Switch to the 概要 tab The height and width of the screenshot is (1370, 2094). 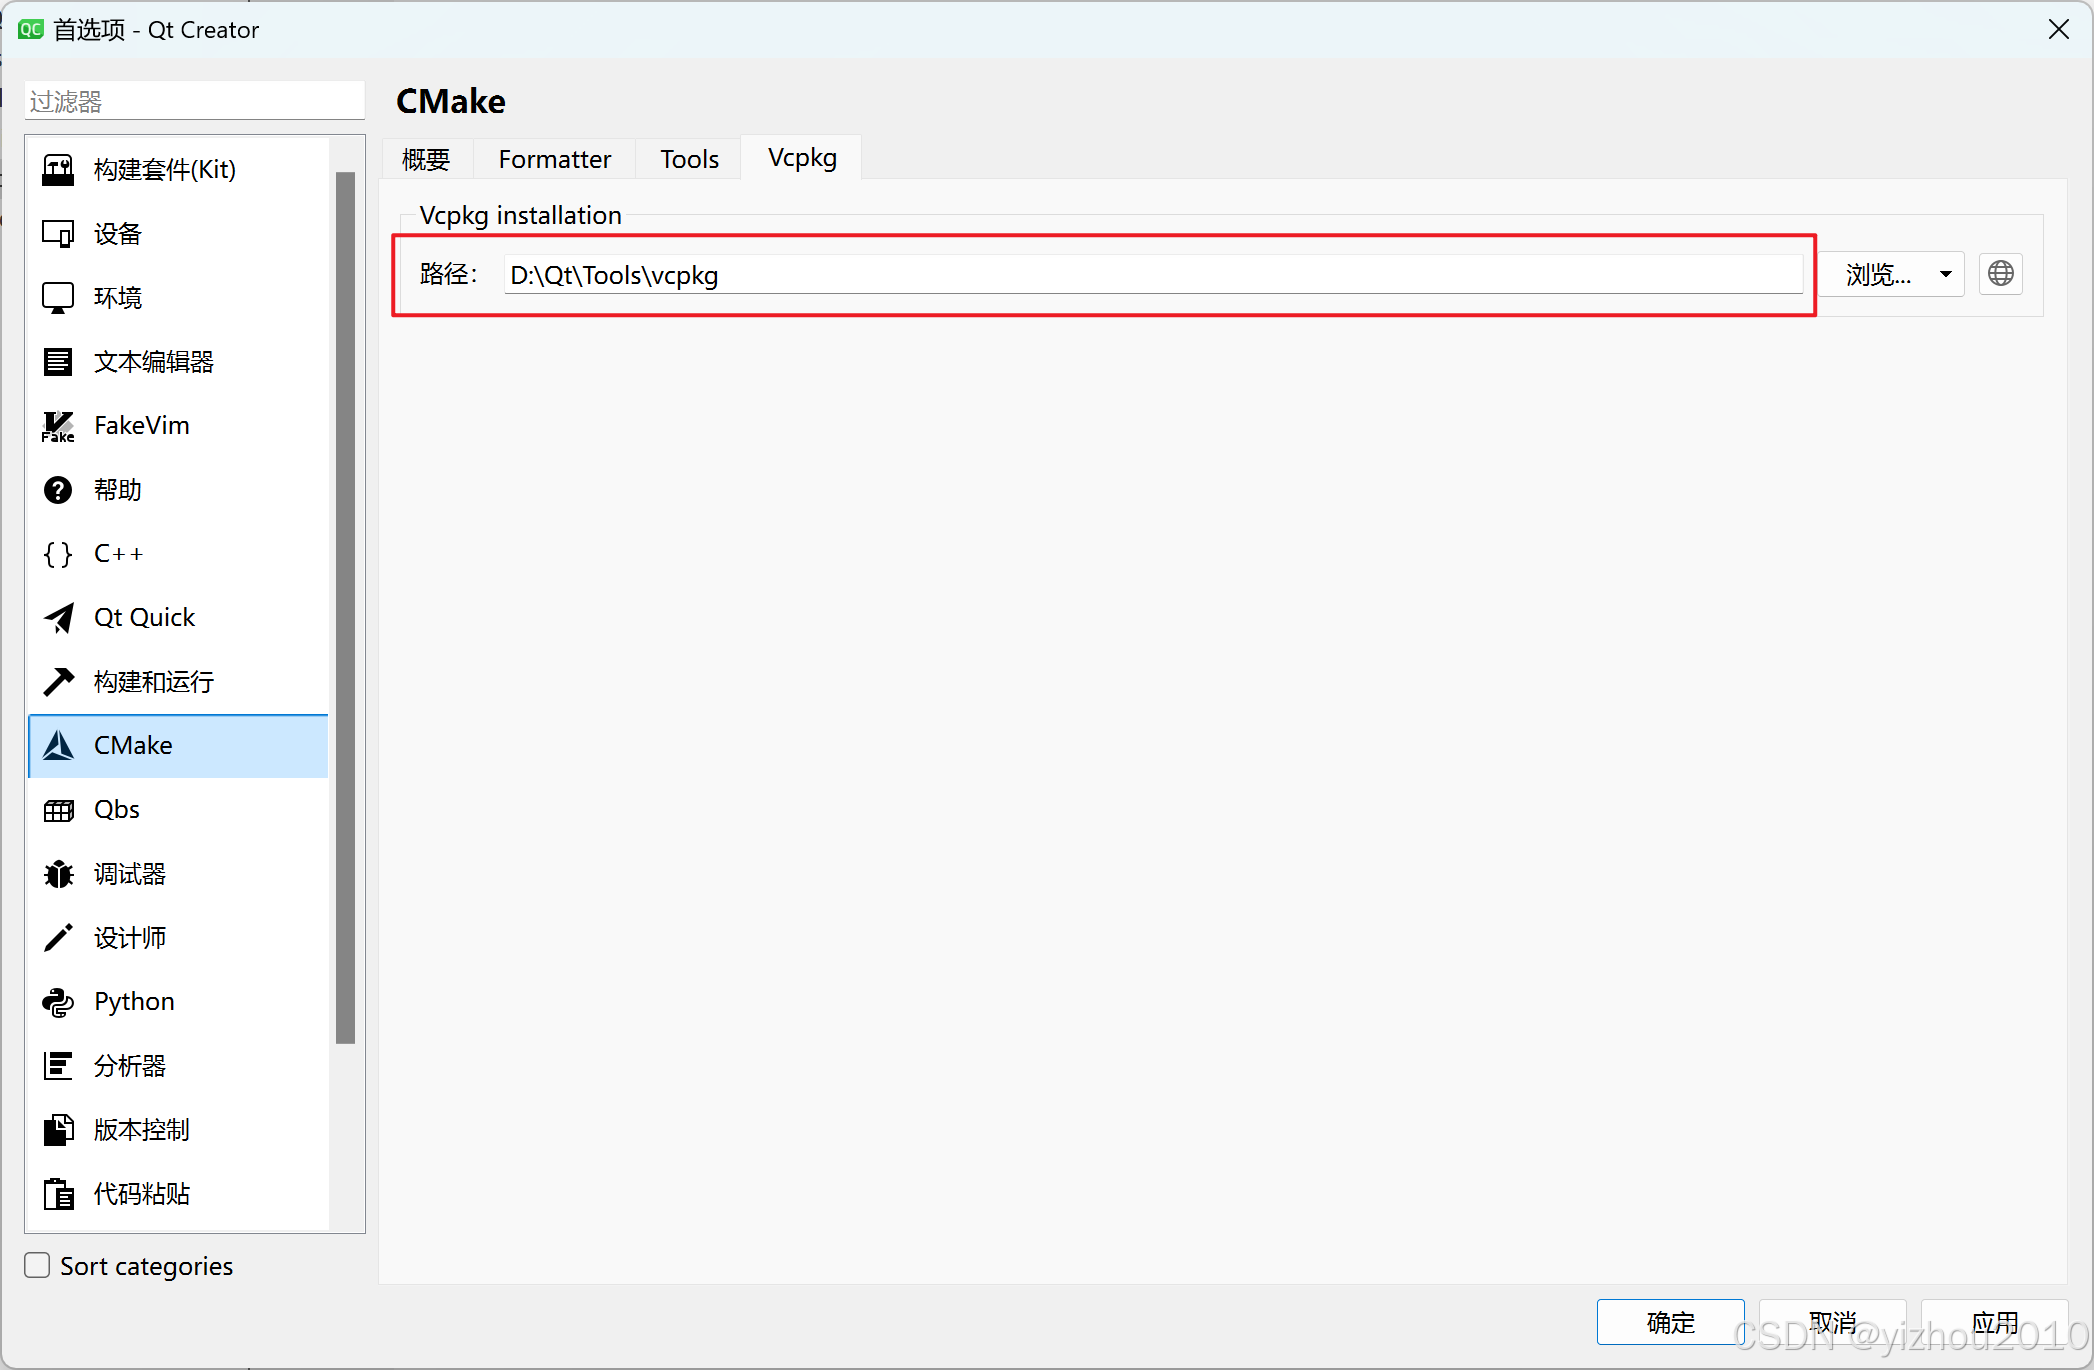click(426, 159)
